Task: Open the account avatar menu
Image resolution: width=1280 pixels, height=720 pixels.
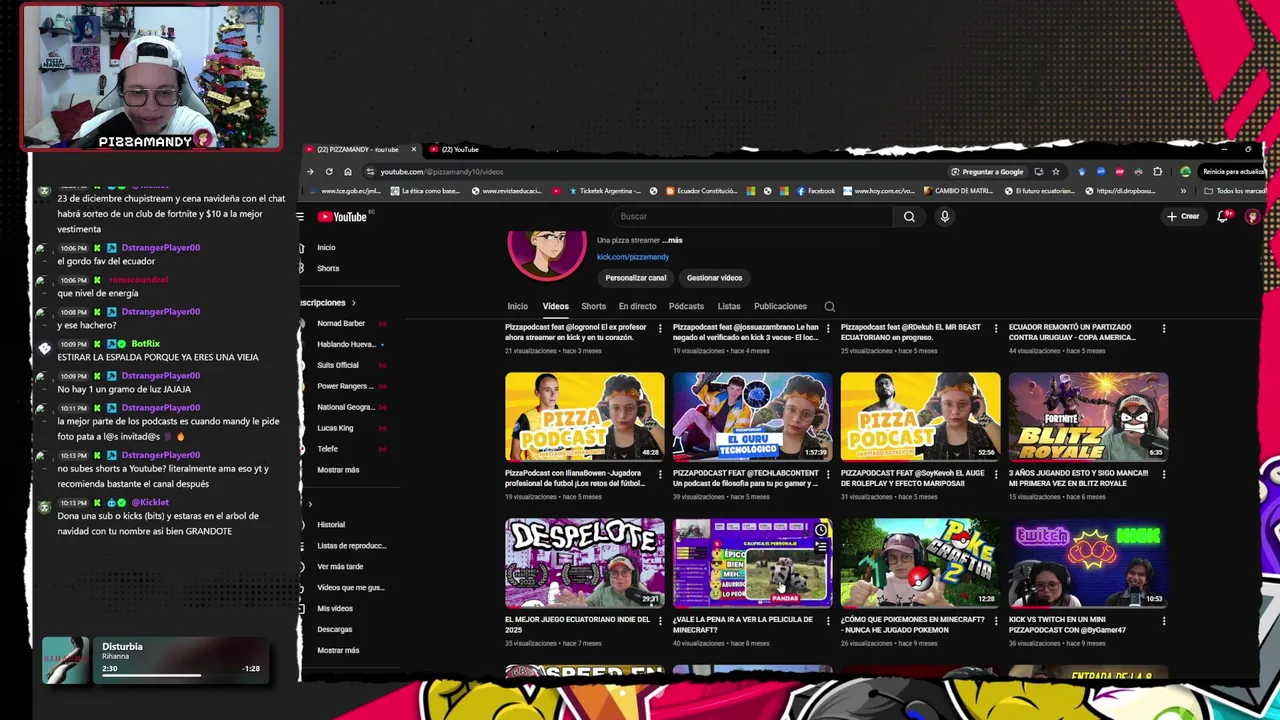Action: click(x=1252, y=217)
